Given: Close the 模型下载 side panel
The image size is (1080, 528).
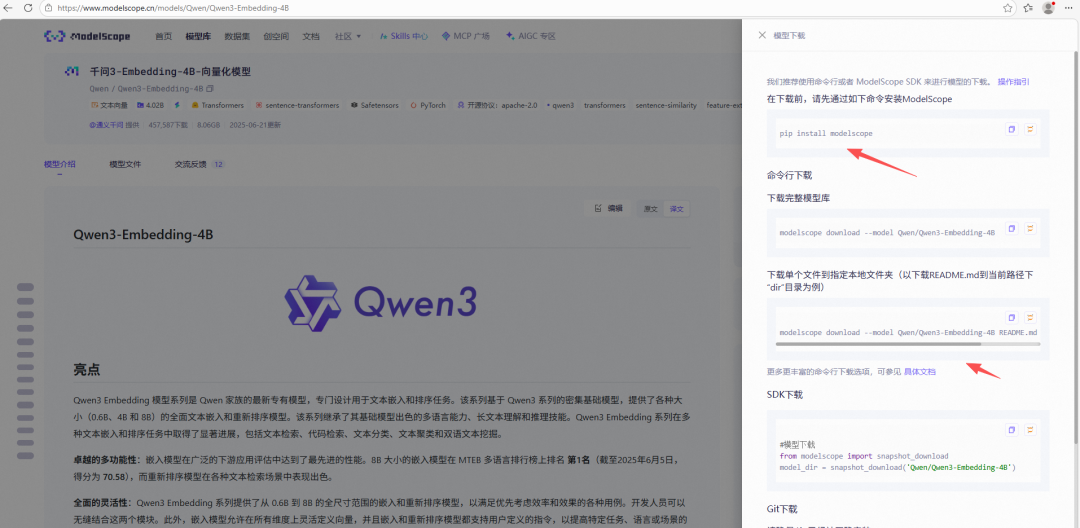Looking at the screenshot, I should tap(762, 35).
